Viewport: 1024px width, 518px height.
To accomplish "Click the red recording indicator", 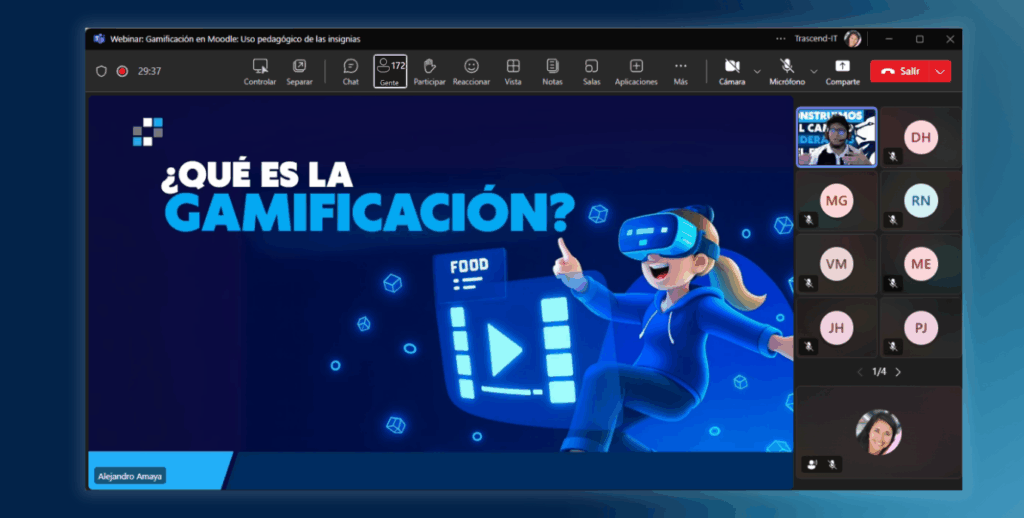I will click(x=122, y=71).
